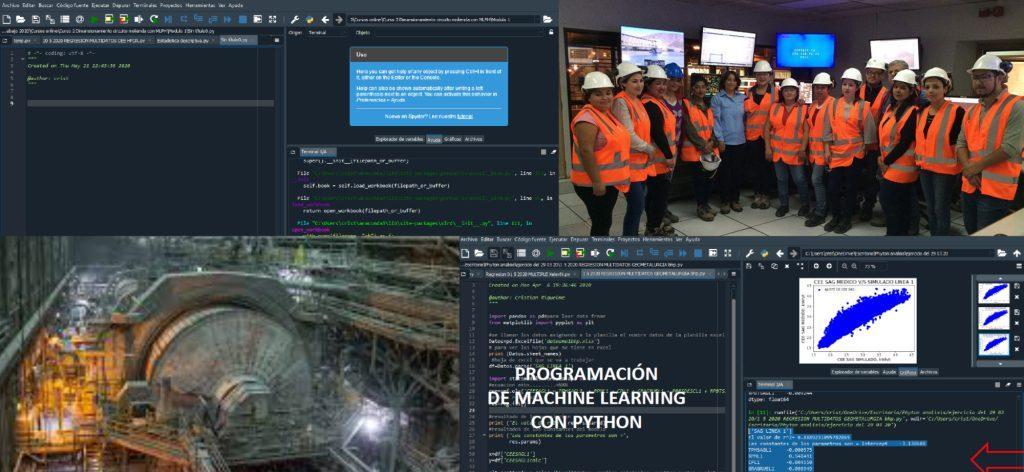1024x472 pixels.
Task: Open PYTHONPATH manager in top-left Spyder
Action: [x=310, y=19]
